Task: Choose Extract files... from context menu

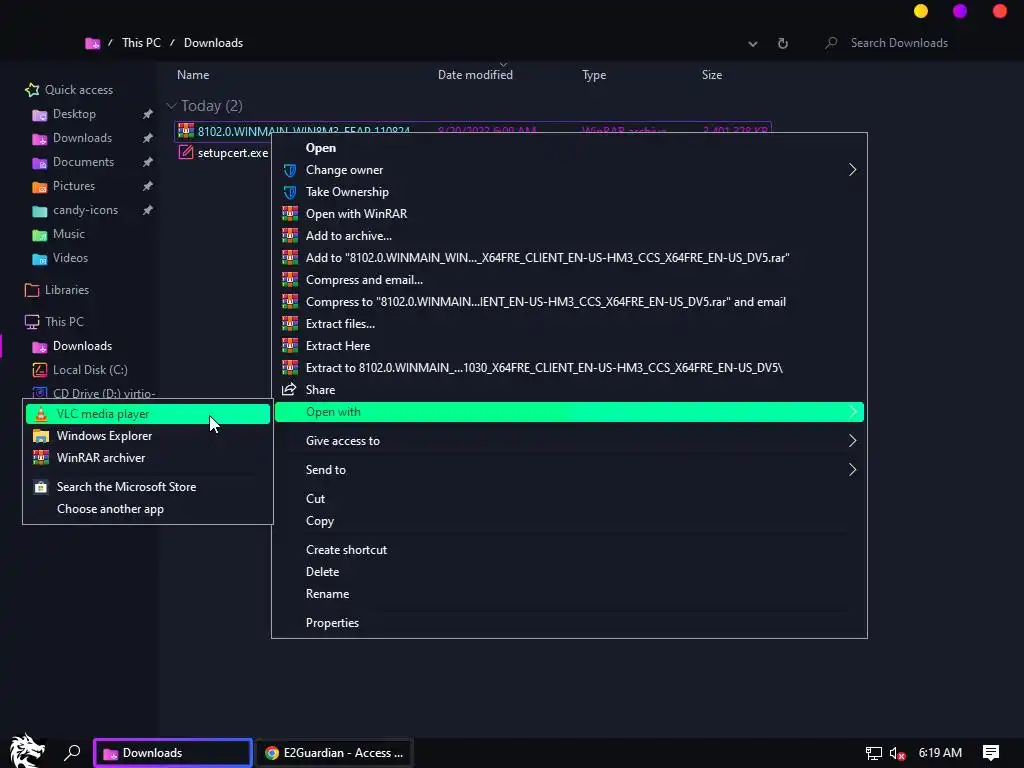Action: pyautogui.click(x=569, y=324)
